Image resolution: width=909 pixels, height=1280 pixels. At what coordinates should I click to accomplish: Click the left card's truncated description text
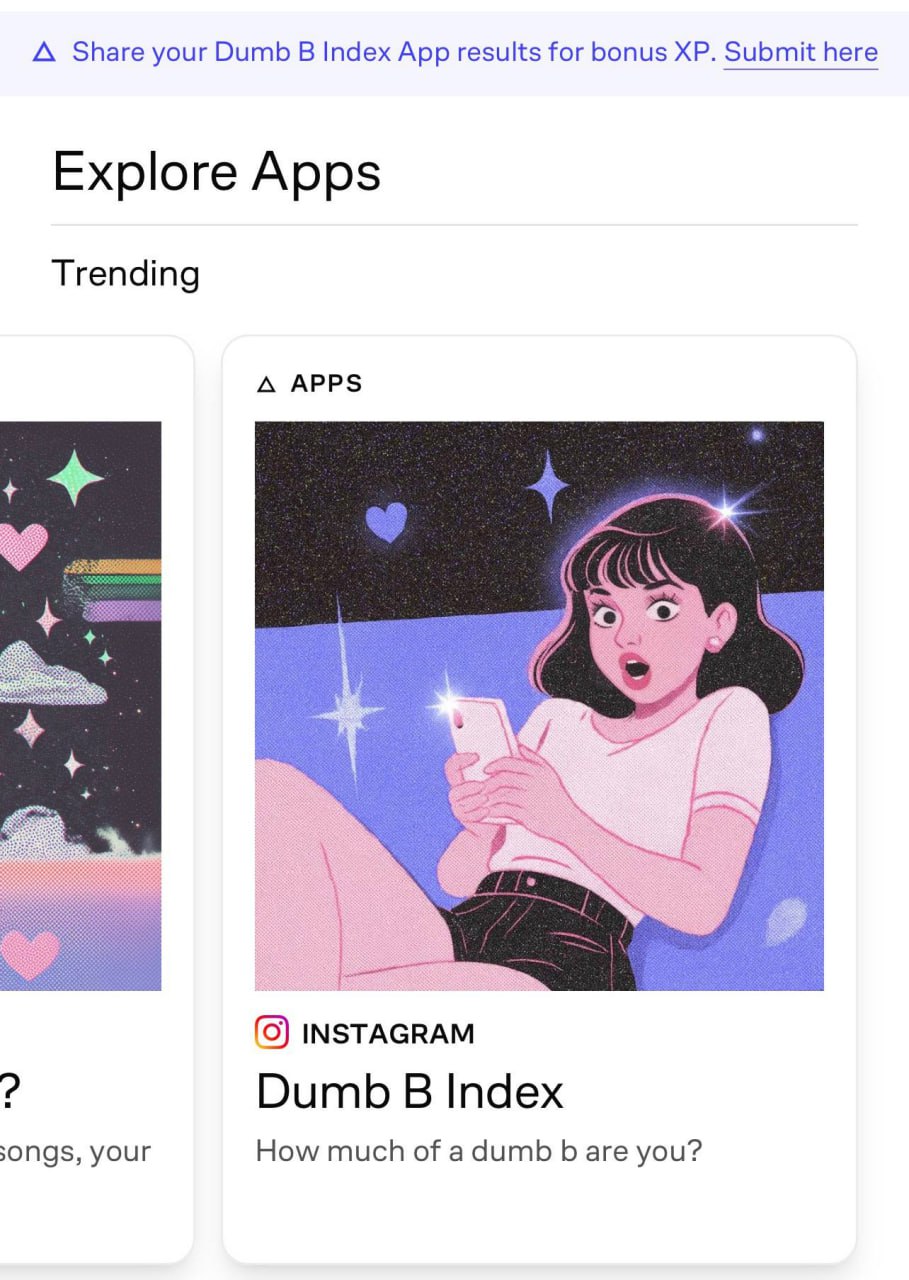point(75,1151)
